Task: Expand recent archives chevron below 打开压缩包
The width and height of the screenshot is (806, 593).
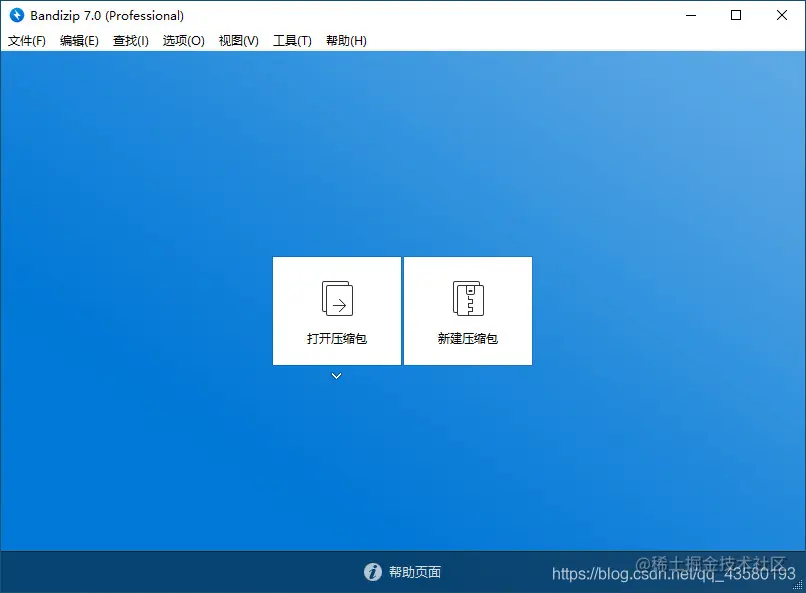Action: click(336, 376)
